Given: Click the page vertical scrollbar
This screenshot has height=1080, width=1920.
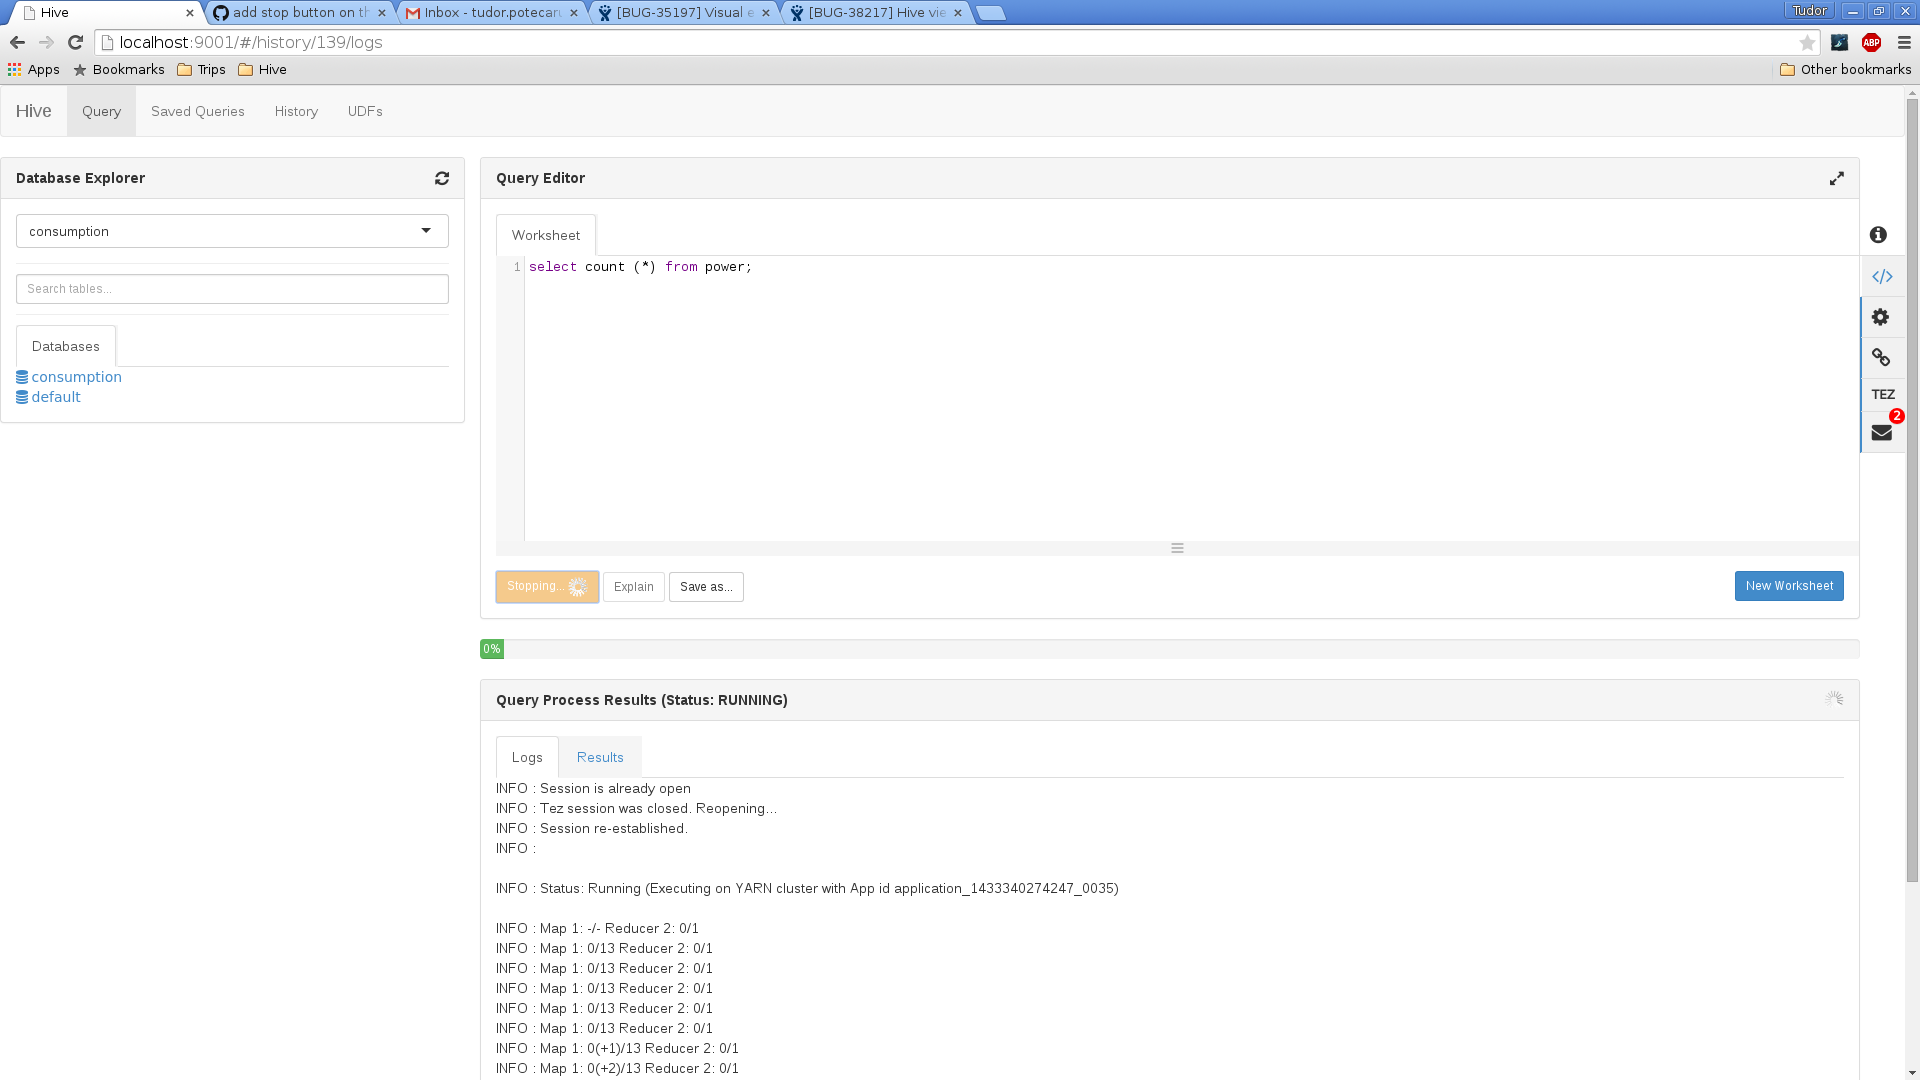Looking at the screenshot, I should point(1912,490).
